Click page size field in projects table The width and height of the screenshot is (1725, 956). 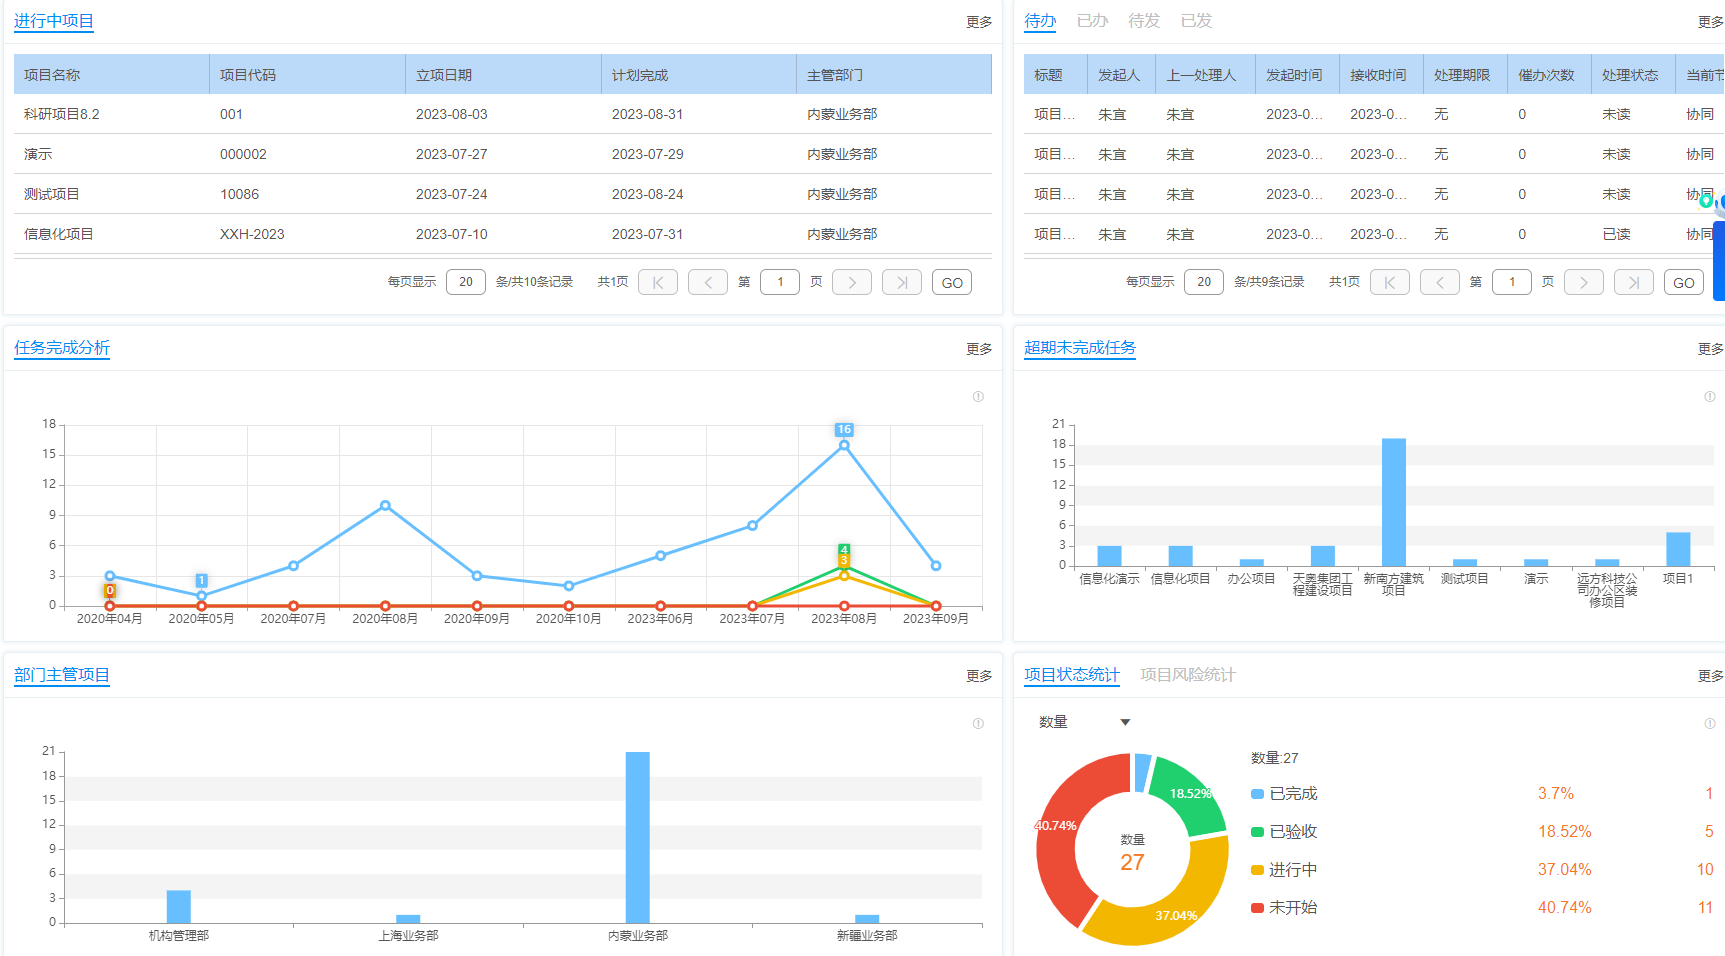(466, 283)
